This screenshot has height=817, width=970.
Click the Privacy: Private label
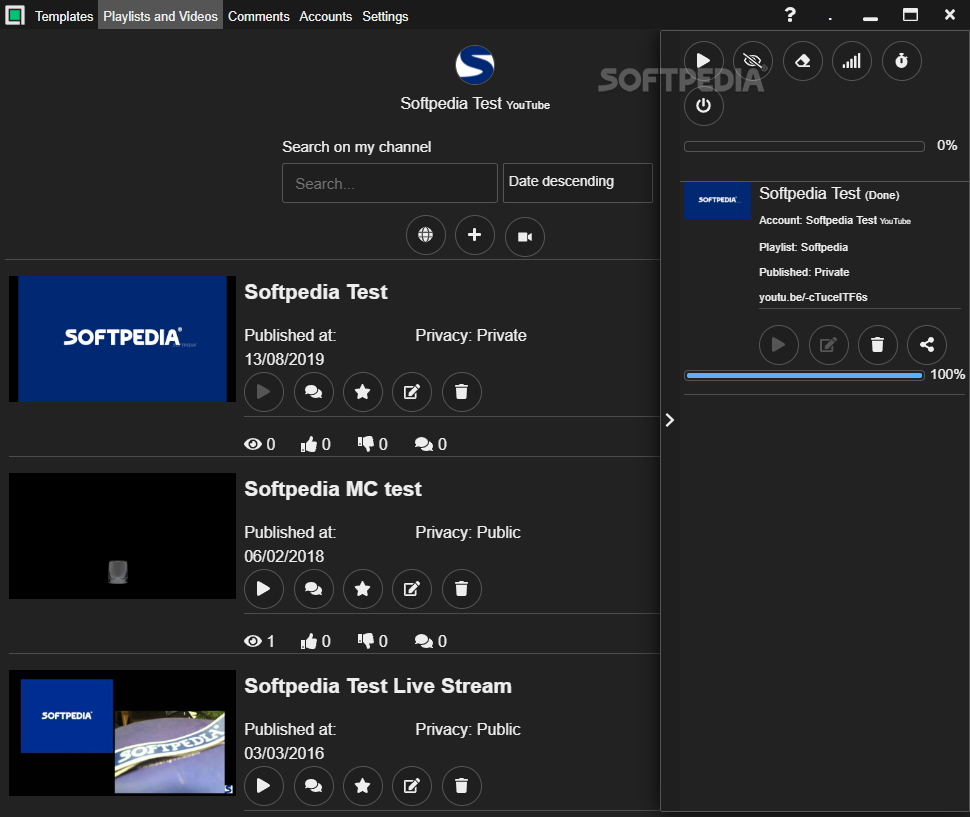[471, 336]
